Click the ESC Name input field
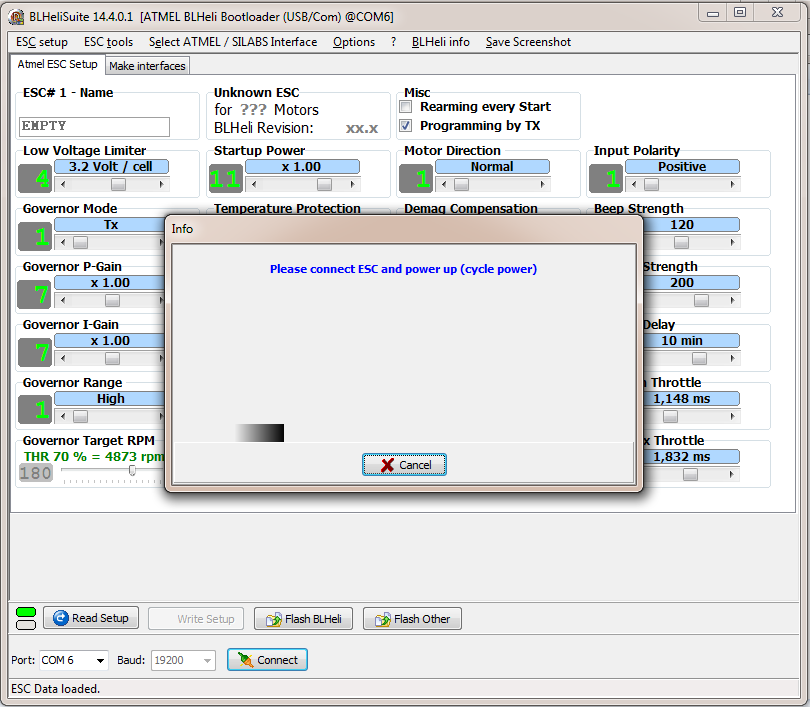The image size is (810, 707). (x=95, y=127)
